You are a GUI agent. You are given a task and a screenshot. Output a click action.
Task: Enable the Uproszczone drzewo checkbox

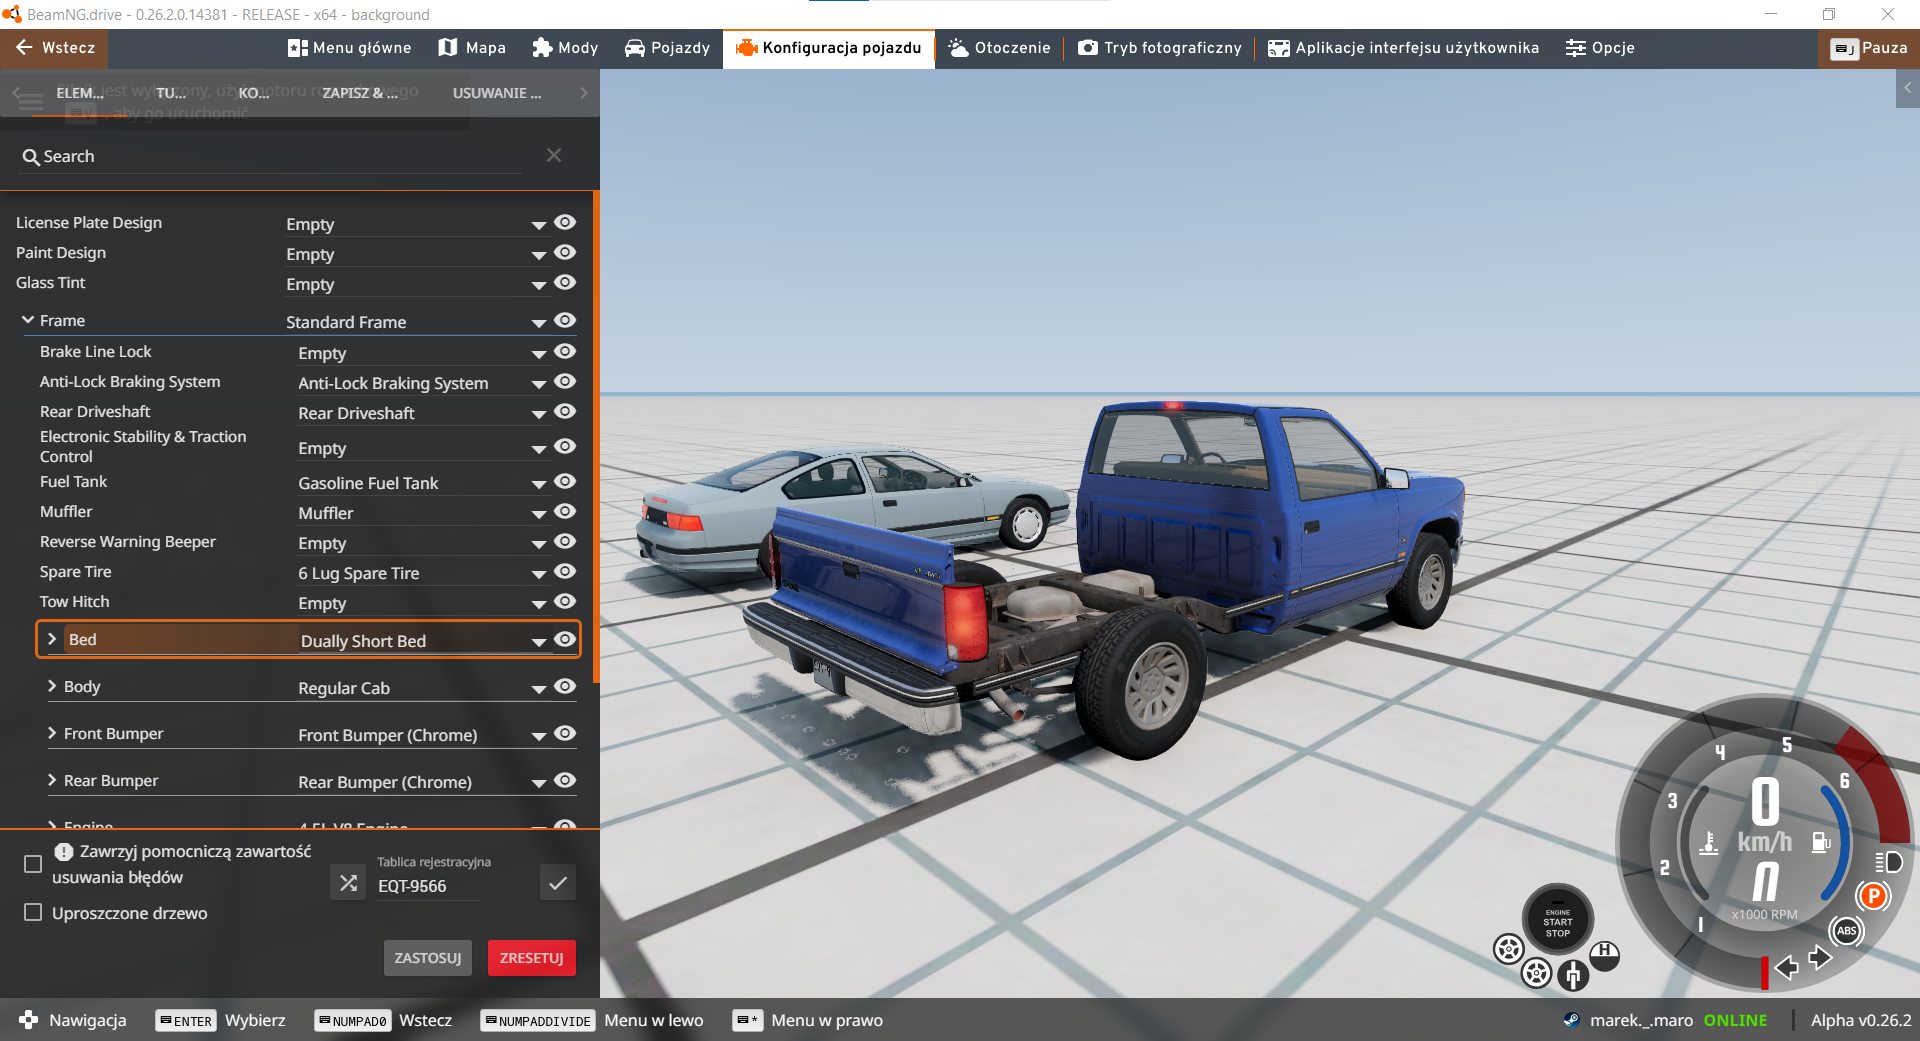(33, 912)
